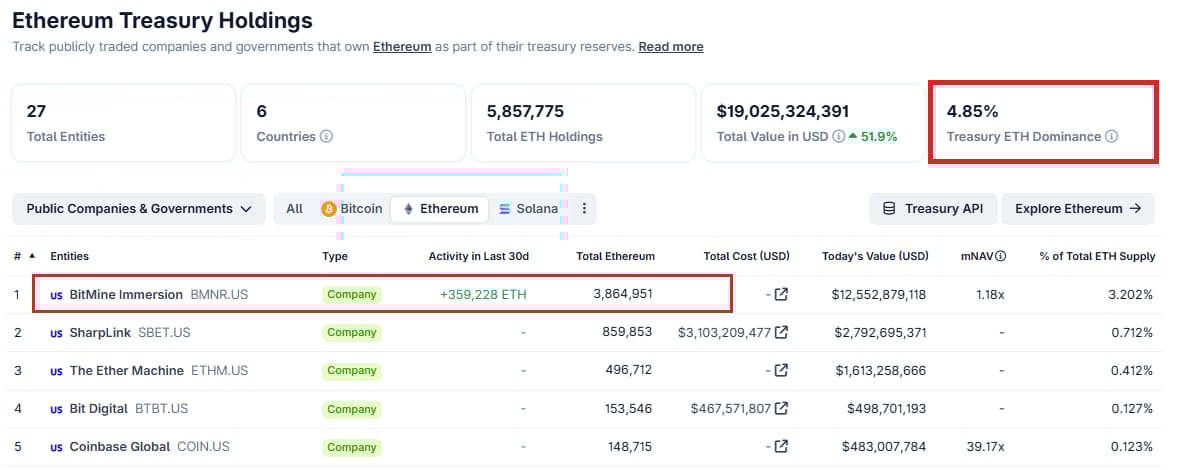This screenshot has height=470, width=1178.
Task: Sort by % of Total ETH Supply header
Action: pos(1098,256)
